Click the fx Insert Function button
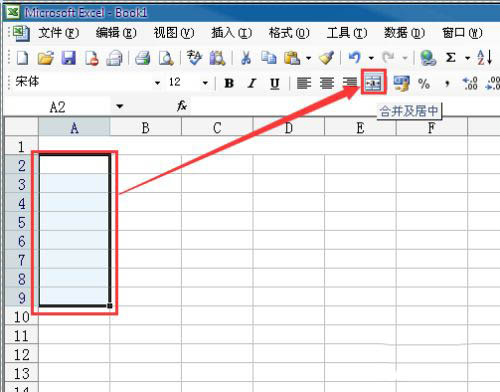 click(182, 106)
